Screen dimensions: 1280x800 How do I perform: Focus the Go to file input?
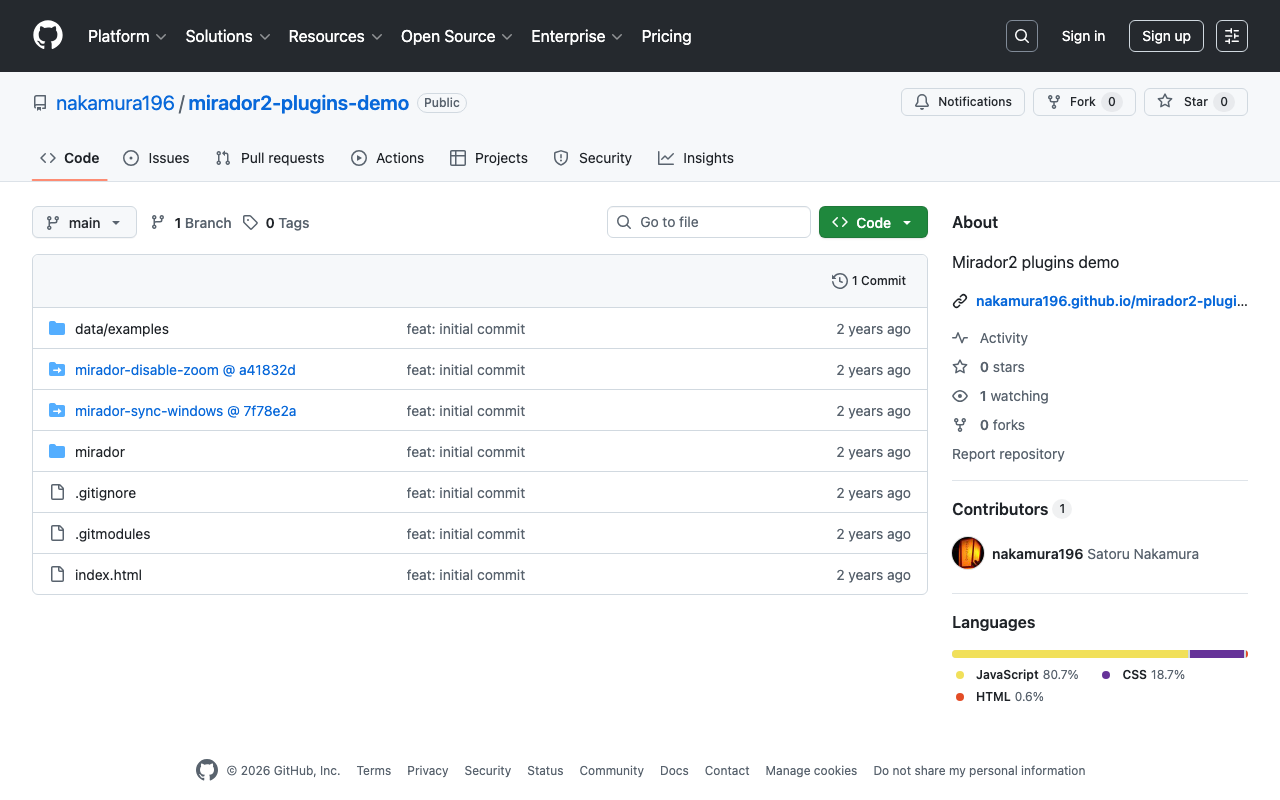(x=718, y=222)
